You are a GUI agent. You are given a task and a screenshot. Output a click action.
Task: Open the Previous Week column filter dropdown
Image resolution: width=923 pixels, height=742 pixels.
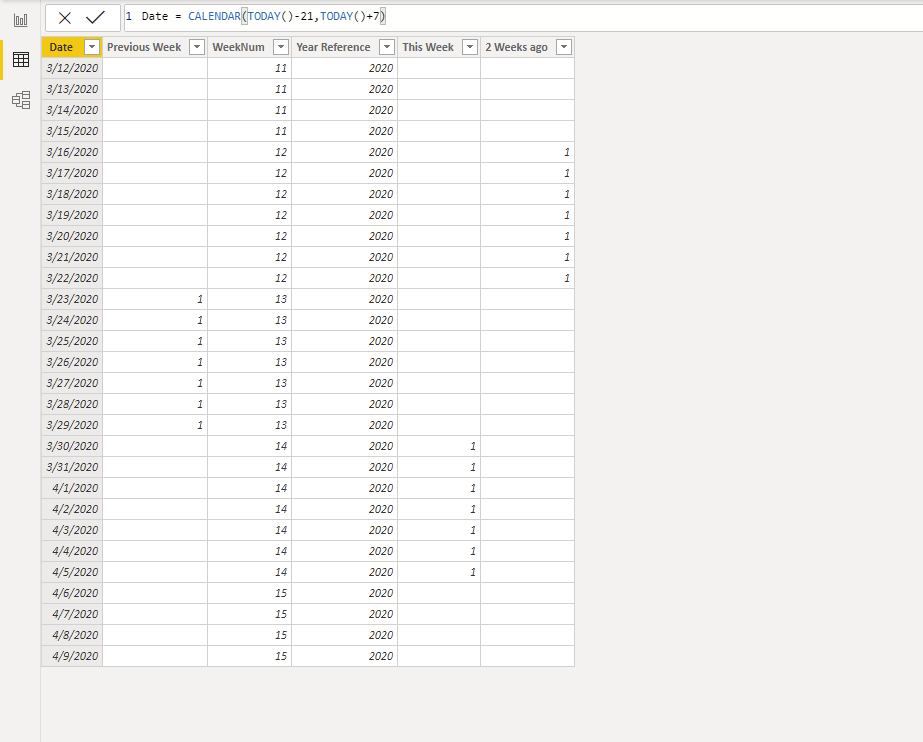(197, 47)
